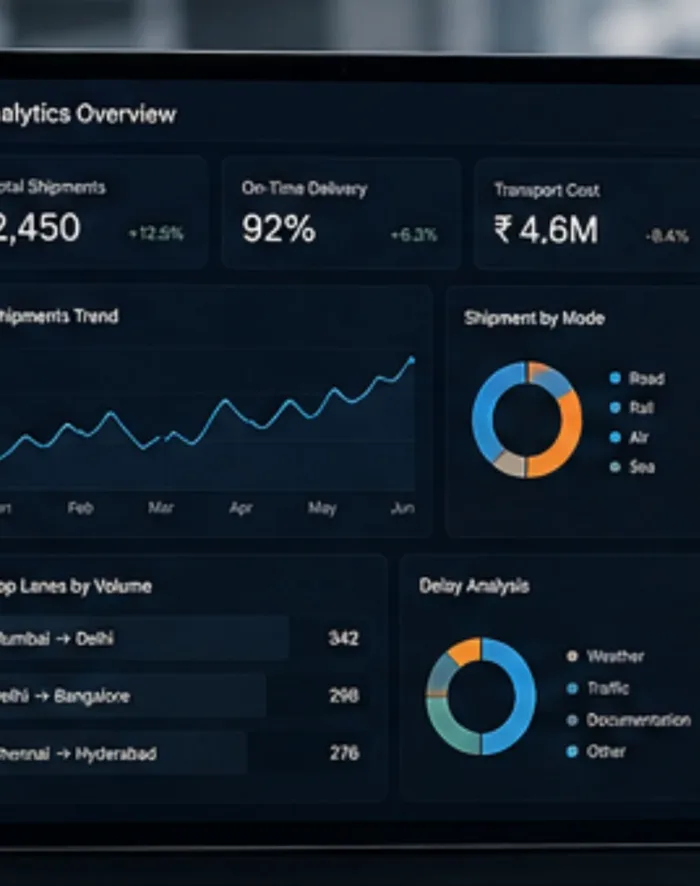Select the Chennai → Hyderabad lane bar
The width and height of the screenshot is (700, 886).
[123, 753]
